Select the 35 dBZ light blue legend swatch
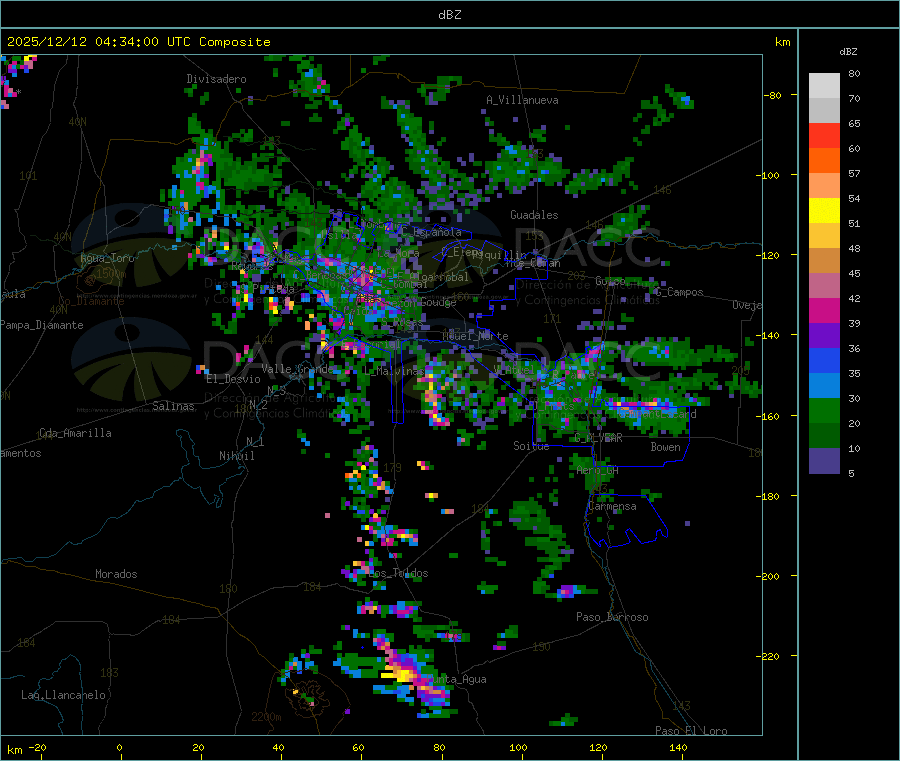 (824, 386)
